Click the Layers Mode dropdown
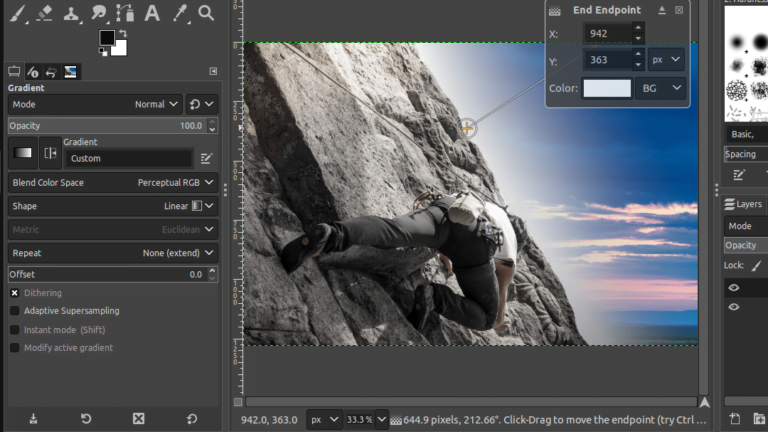 pyautogui.click(x=746, y=226)
